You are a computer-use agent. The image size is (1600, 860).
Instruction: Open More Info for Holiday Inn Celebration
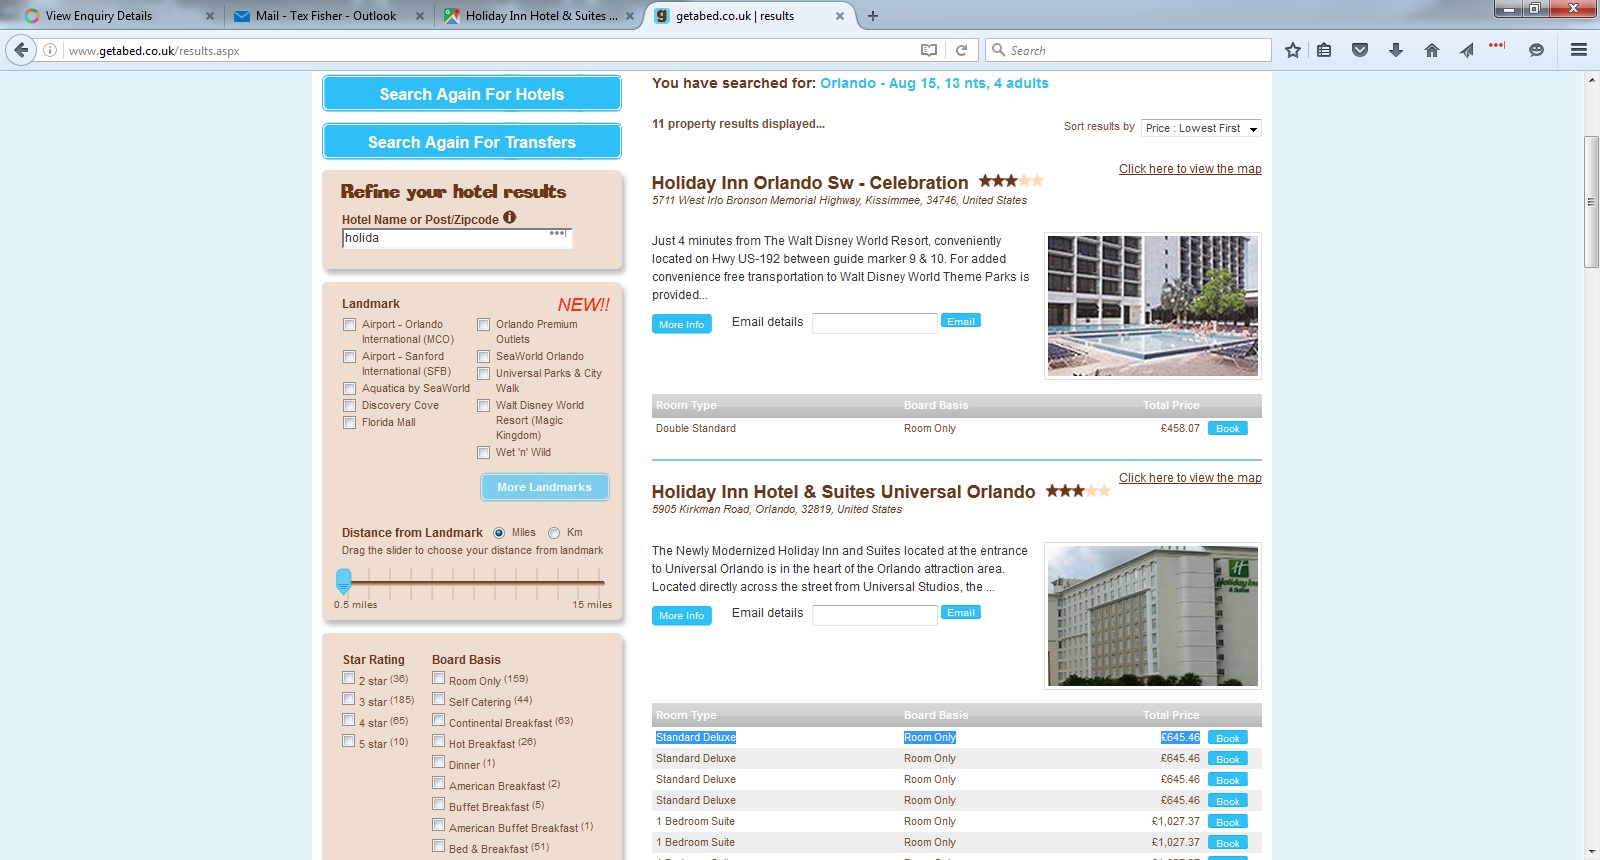click(x=682, y=325)
